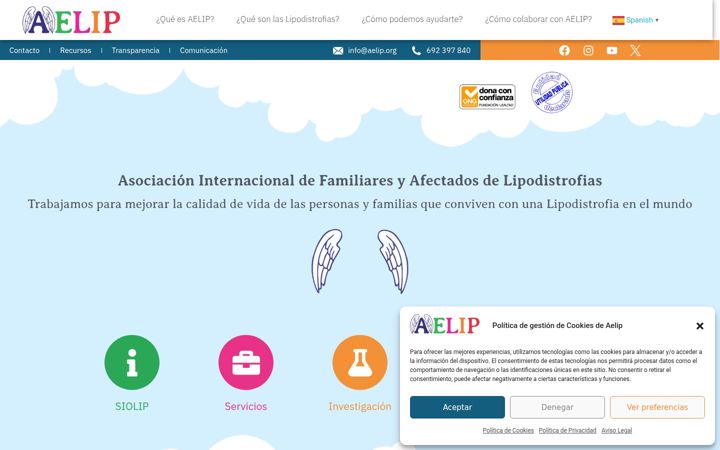720x450 pixels.
Task: Go to the Contacto page
Action: (24, 51)
